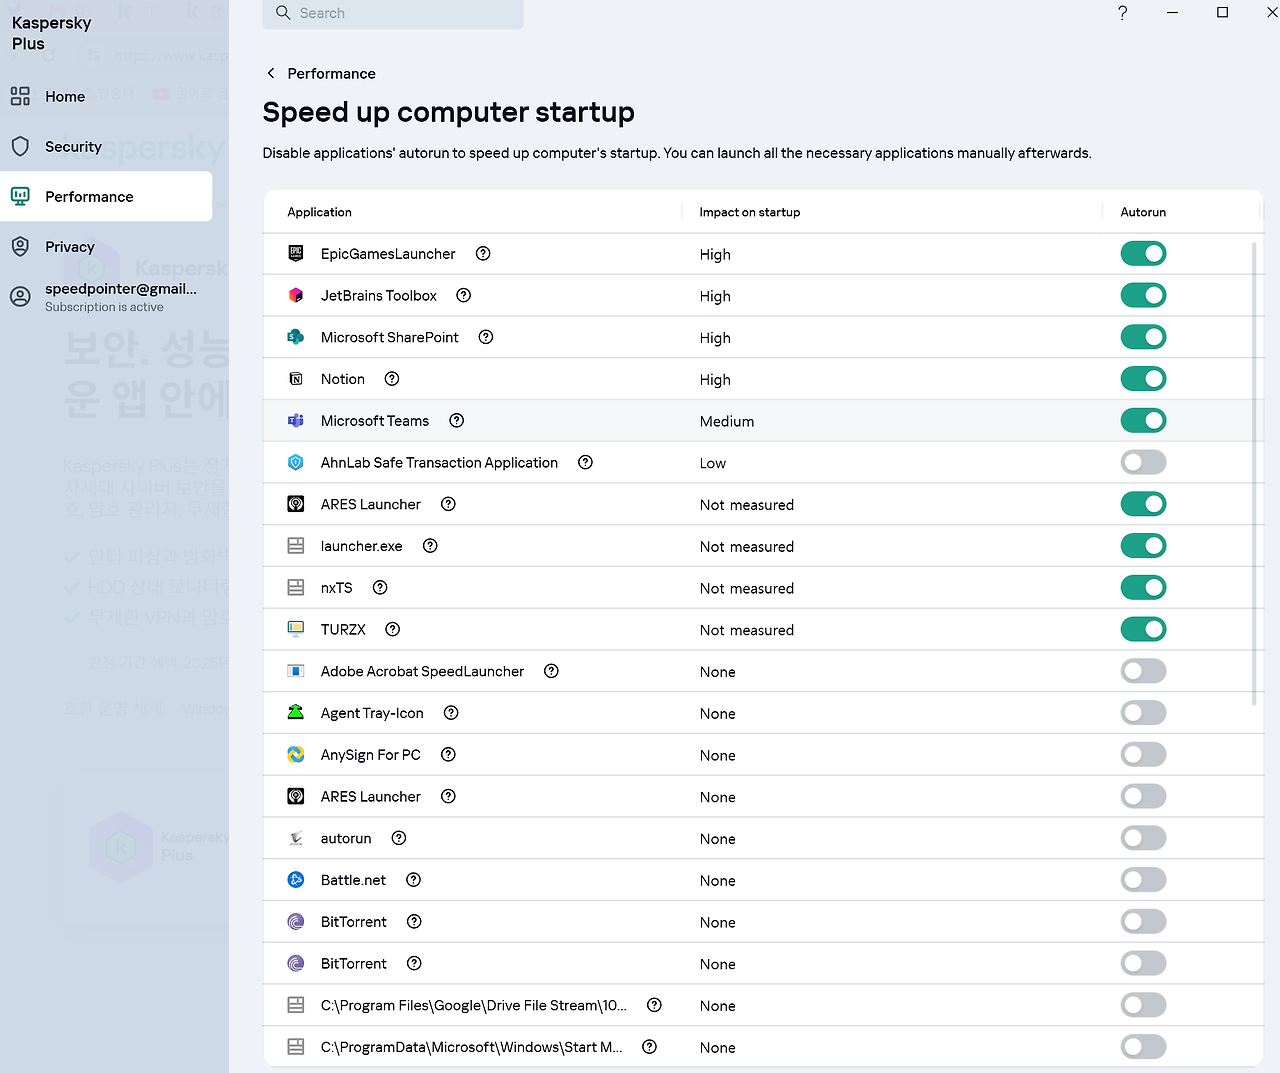Click the EpicGamesLauncher app icon

point(296,254)
